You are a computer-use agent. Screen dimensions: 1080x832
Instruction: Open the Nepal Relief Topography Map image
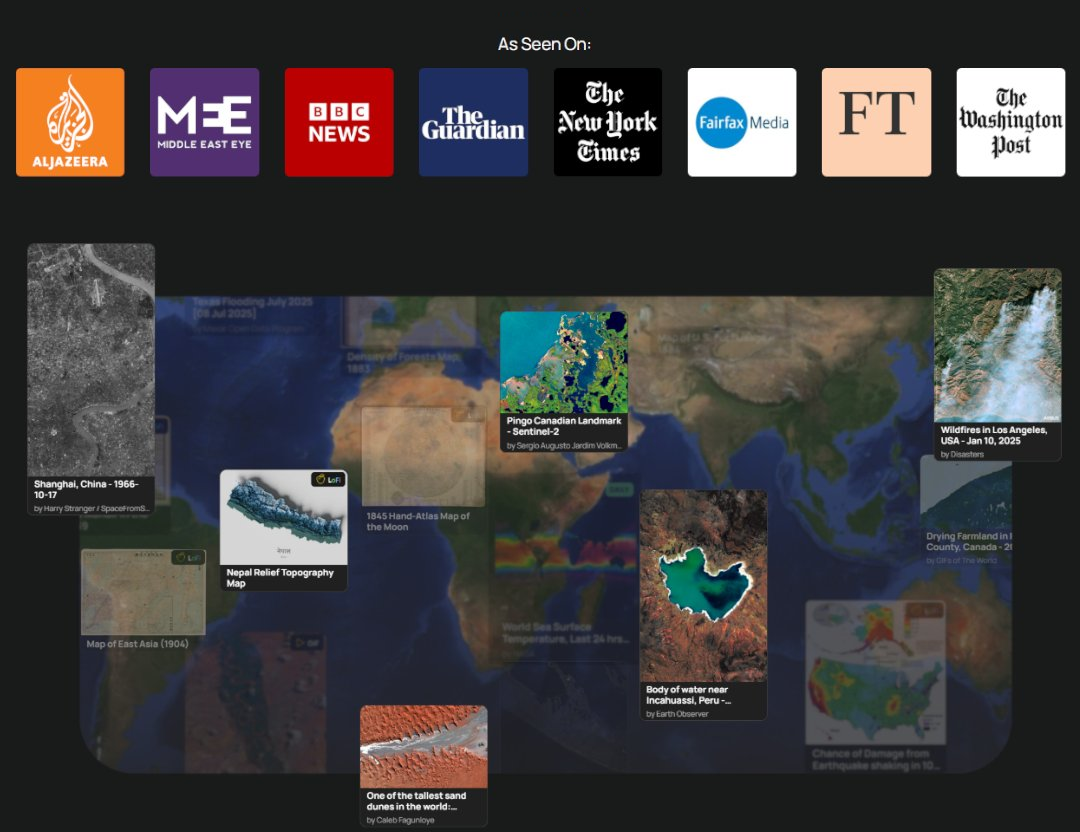pyautogui.click(x=284, y=517)
